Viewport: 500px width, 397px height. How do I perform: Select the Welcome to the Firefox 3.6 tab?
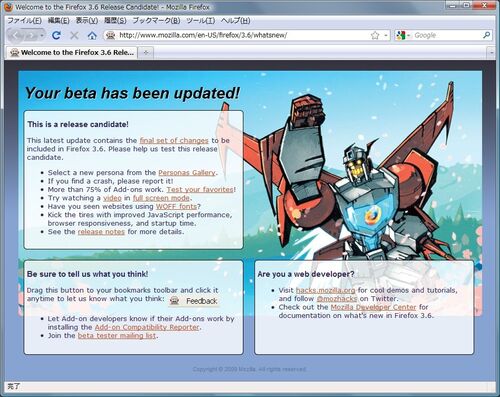(72, 52)
